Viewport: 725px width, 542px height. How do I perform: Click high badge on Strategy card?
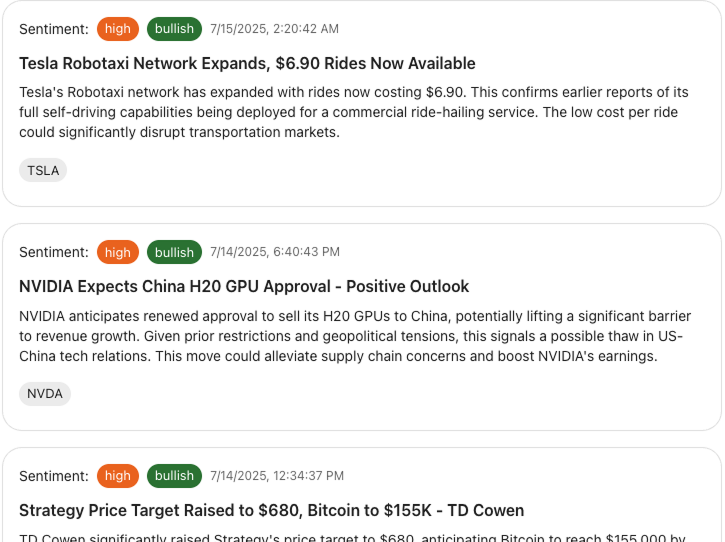[x=118, y=476]
